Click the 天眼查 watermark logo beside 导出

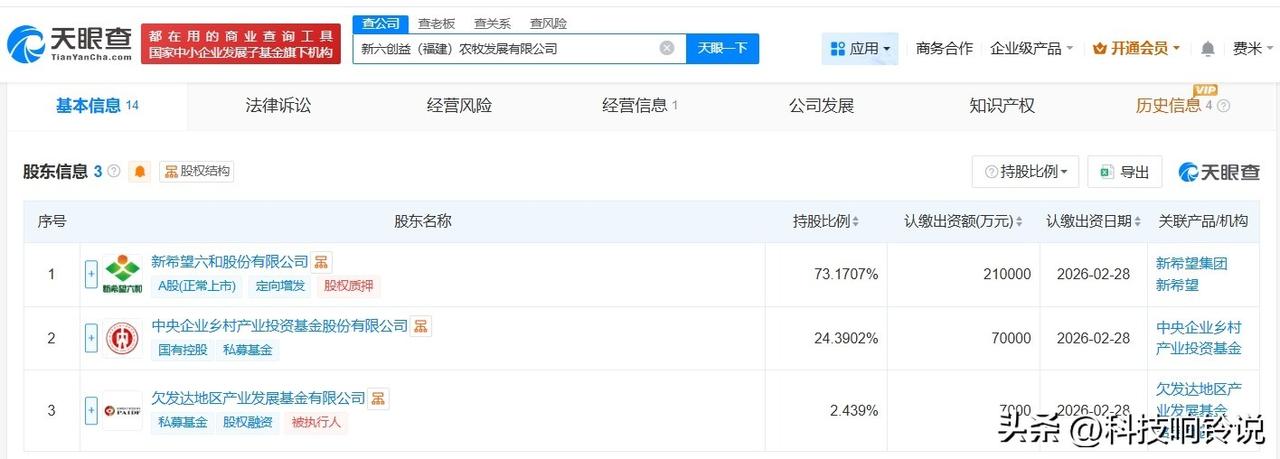click(1219, 172)
